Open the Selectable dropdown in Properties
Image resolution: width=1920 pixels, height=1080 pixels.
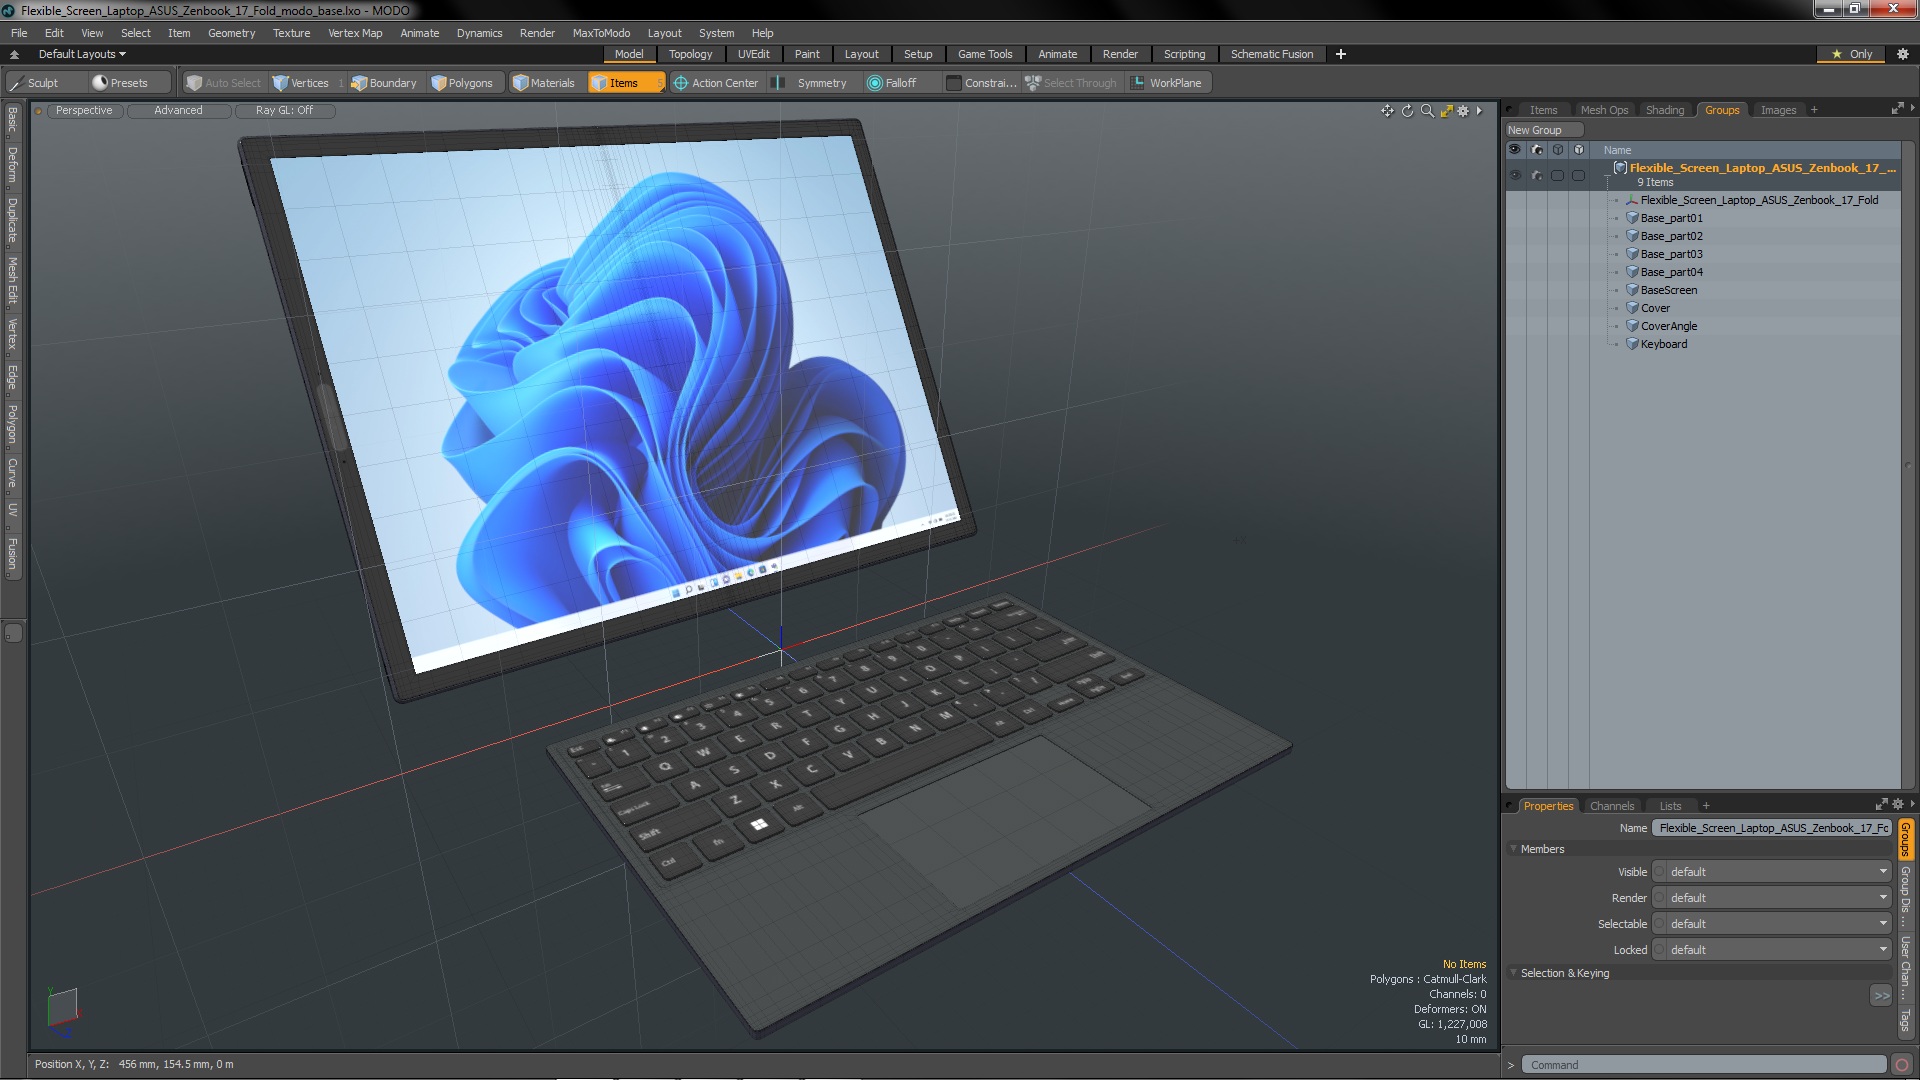[1771, 924]
